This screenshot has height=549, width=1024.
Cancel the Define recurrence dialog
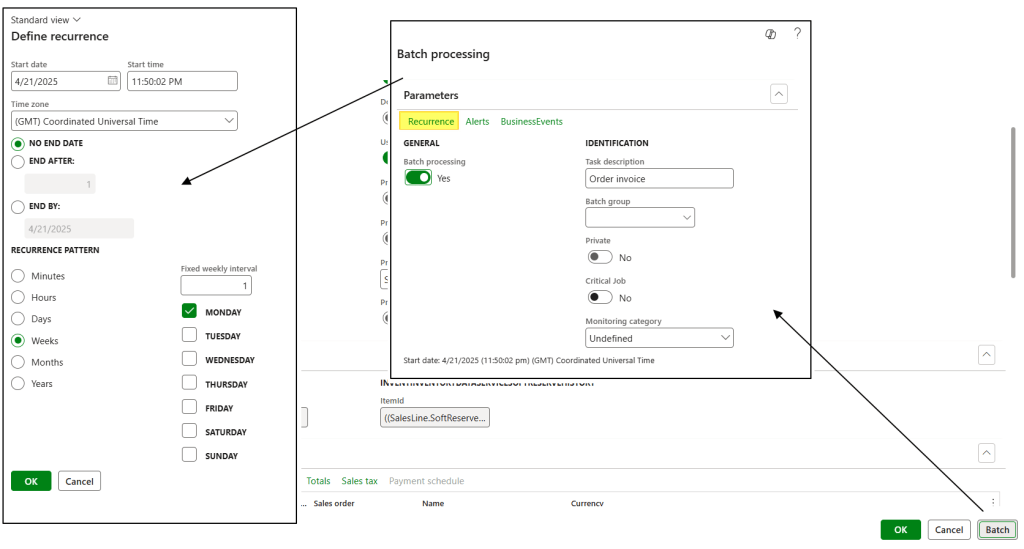[79, 481]
